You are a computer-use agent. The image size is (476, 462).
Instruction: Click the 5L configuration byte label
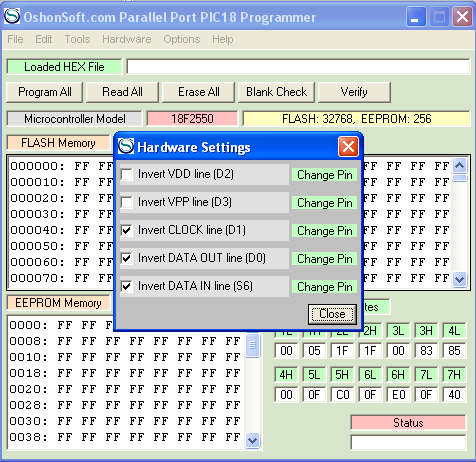click(x=314, y=375)
